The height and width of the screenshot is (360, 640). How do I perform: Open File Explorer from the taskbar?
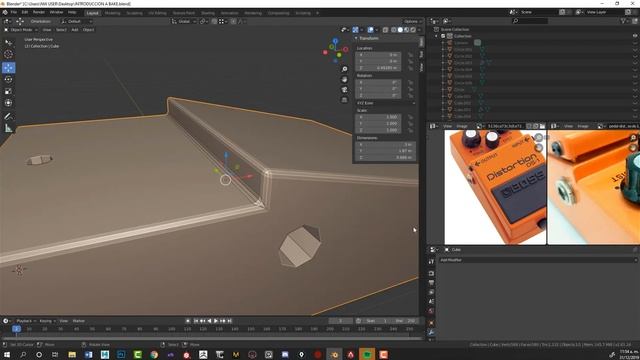[72, 354]
